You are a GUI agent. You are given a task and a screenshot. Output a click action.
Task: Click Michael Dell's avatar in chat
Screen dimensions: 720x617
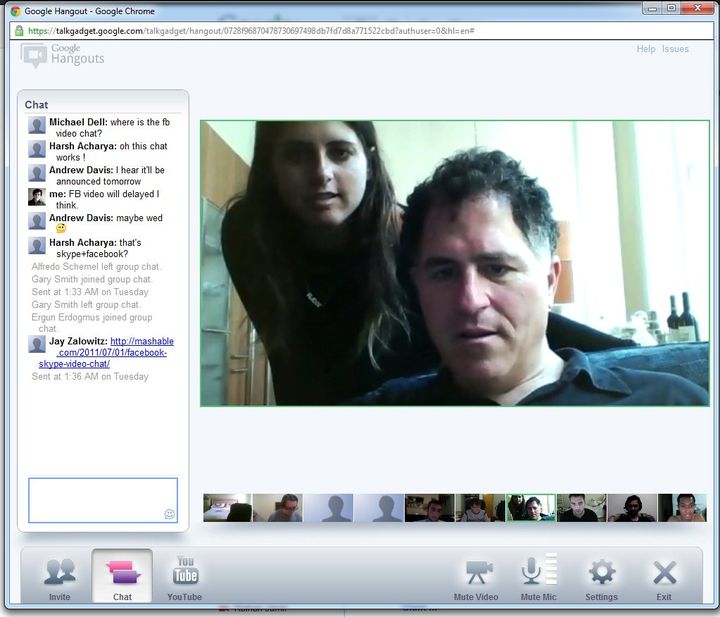37,126
